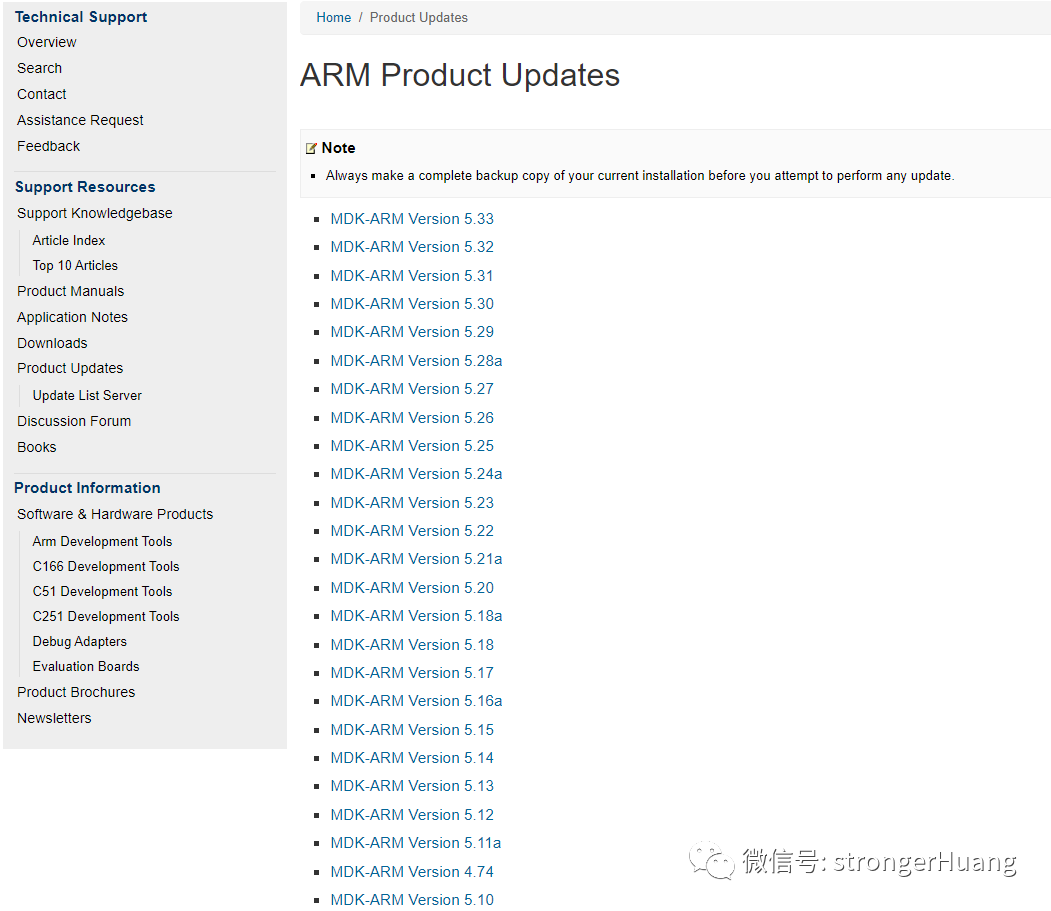The height and width of the screenshot is (911, 1051).
Task: Open the Article Index sub-item
Action: (69, 240)
